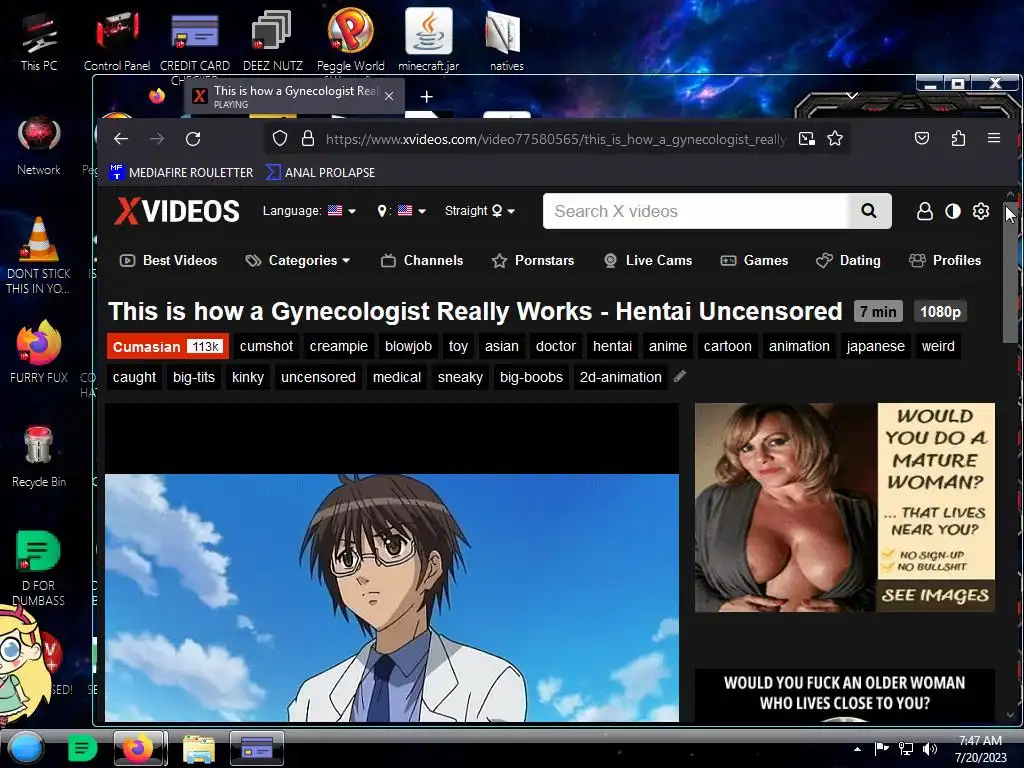
Task: Reload the current page
Action: pos(193,138)
